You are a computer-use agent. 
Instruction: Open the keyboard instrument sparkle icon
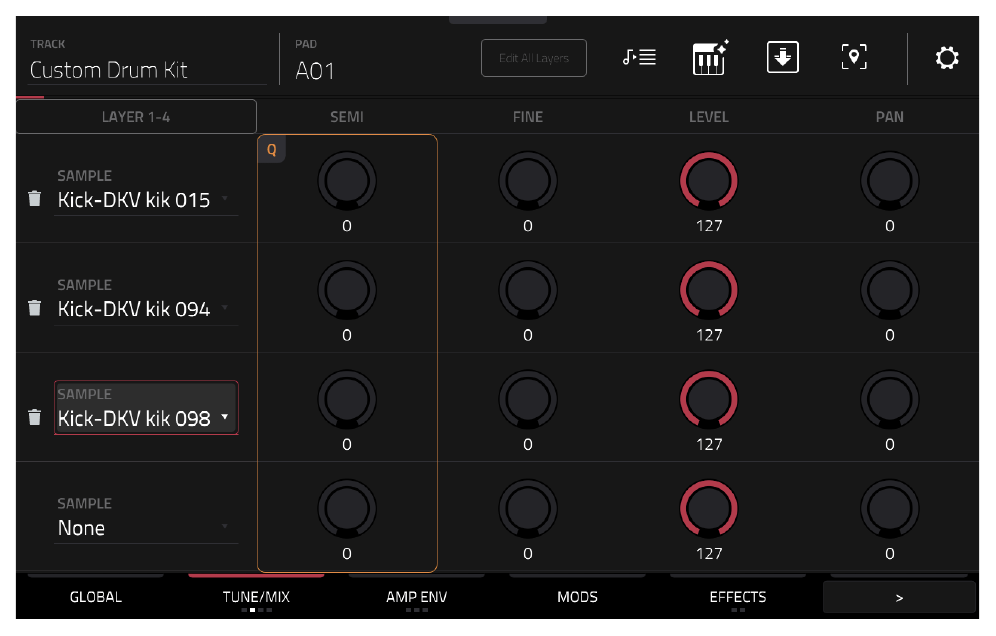tap(710, 58)
